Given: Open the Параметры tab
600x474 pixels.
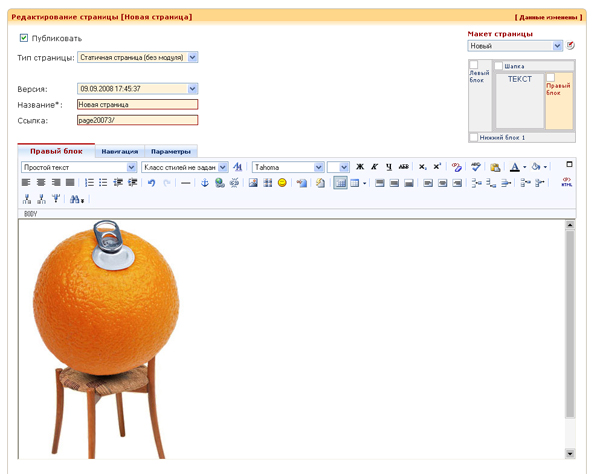Looking at the screenshot, I should (x=171, y=151).
